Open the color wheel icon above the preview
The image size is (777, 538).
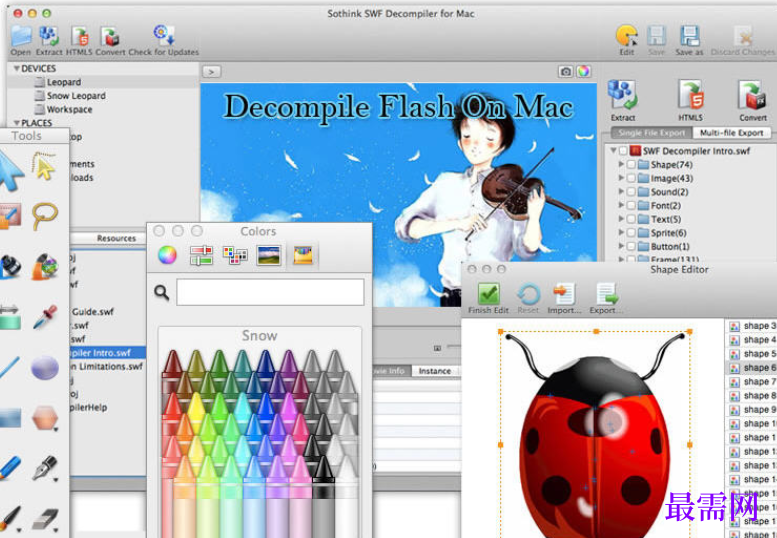584,71
